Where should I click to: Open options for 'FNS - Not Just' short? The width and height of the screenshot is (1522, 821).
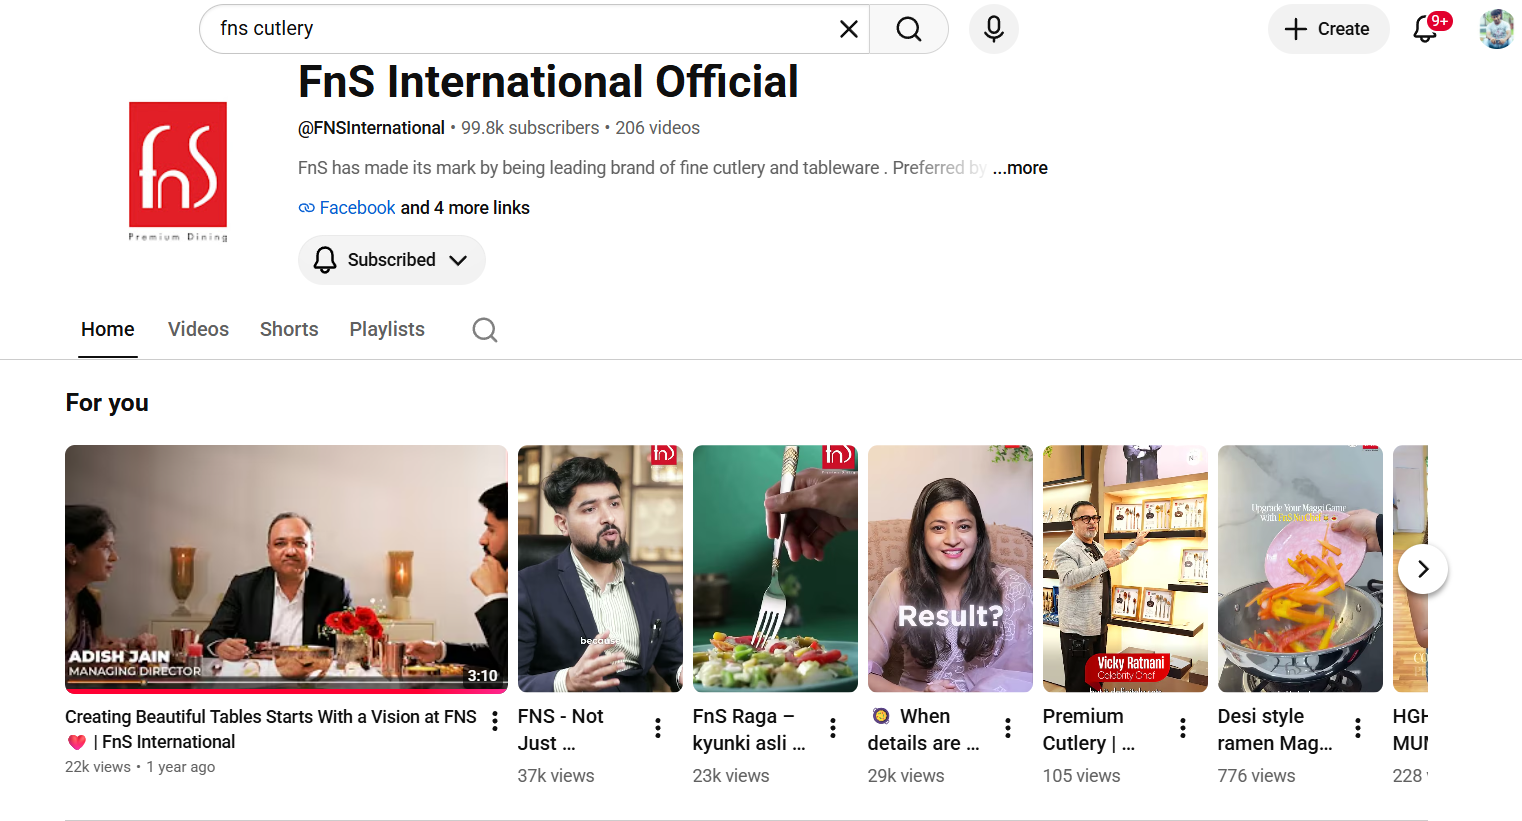coord(658,728)
